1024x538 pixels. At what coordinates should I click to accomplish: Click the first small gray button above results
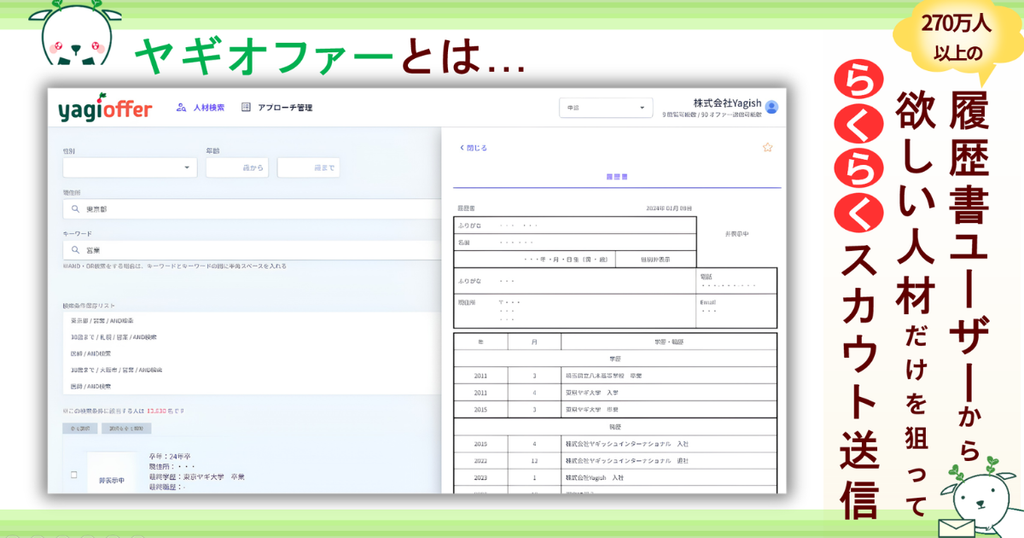point(80,428)
